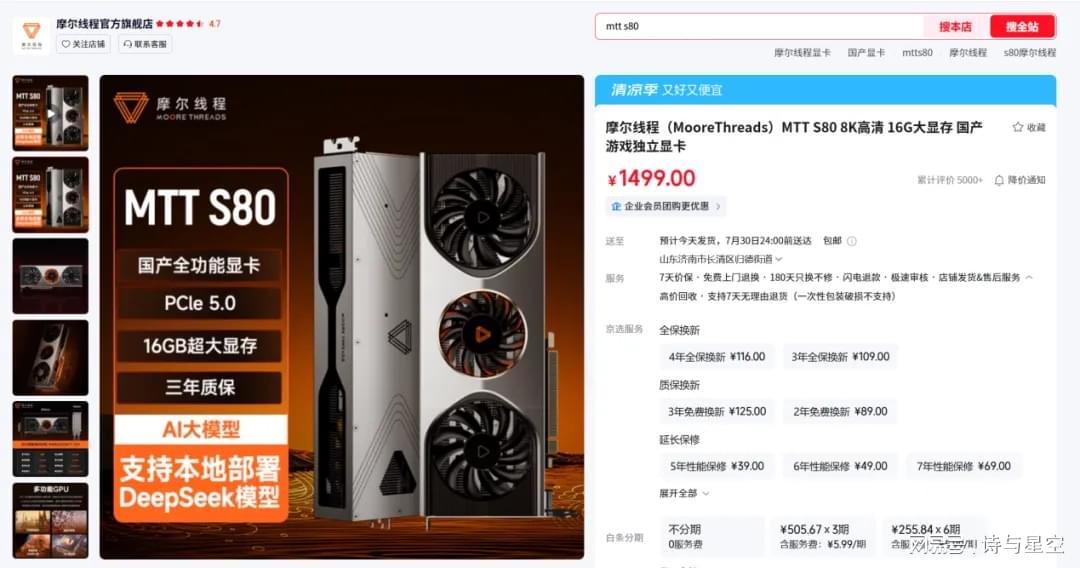Choose ¥505.67 x 3期 installment plan
This screenshot has width=1080, height=568.
(822, 536)
